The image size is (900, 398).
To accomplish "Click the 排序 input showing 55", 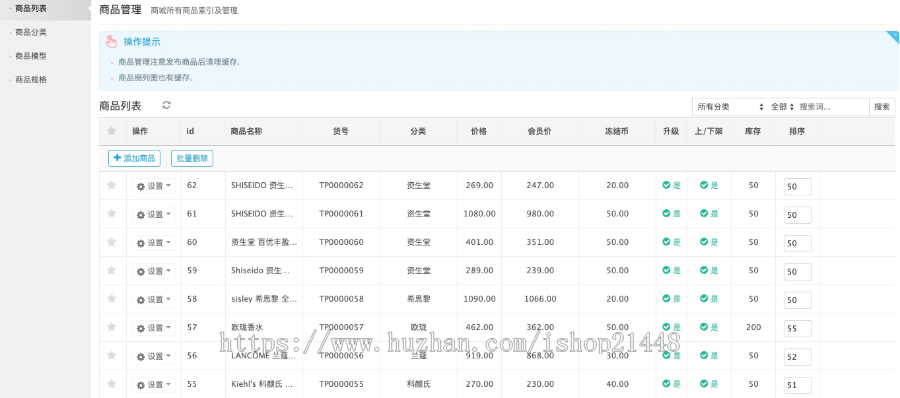I will coord(798,329).
